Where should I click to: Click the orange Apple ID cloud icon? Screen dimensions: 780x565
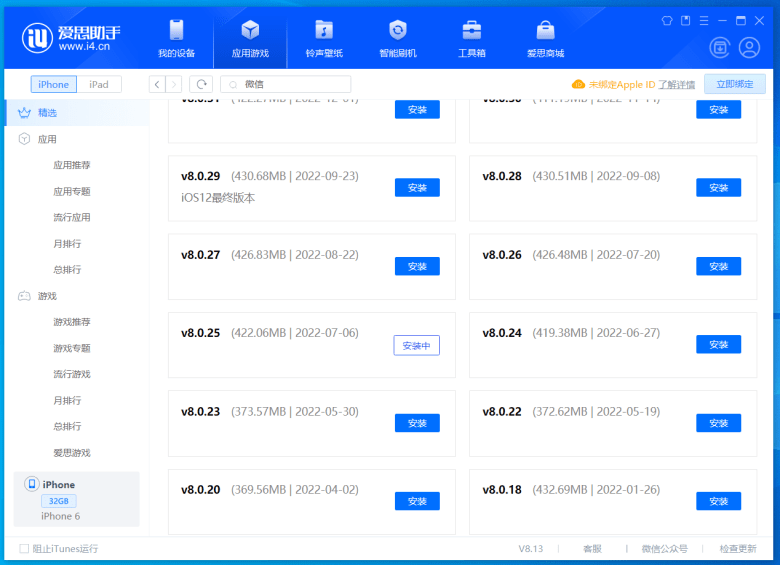[578, 84]
